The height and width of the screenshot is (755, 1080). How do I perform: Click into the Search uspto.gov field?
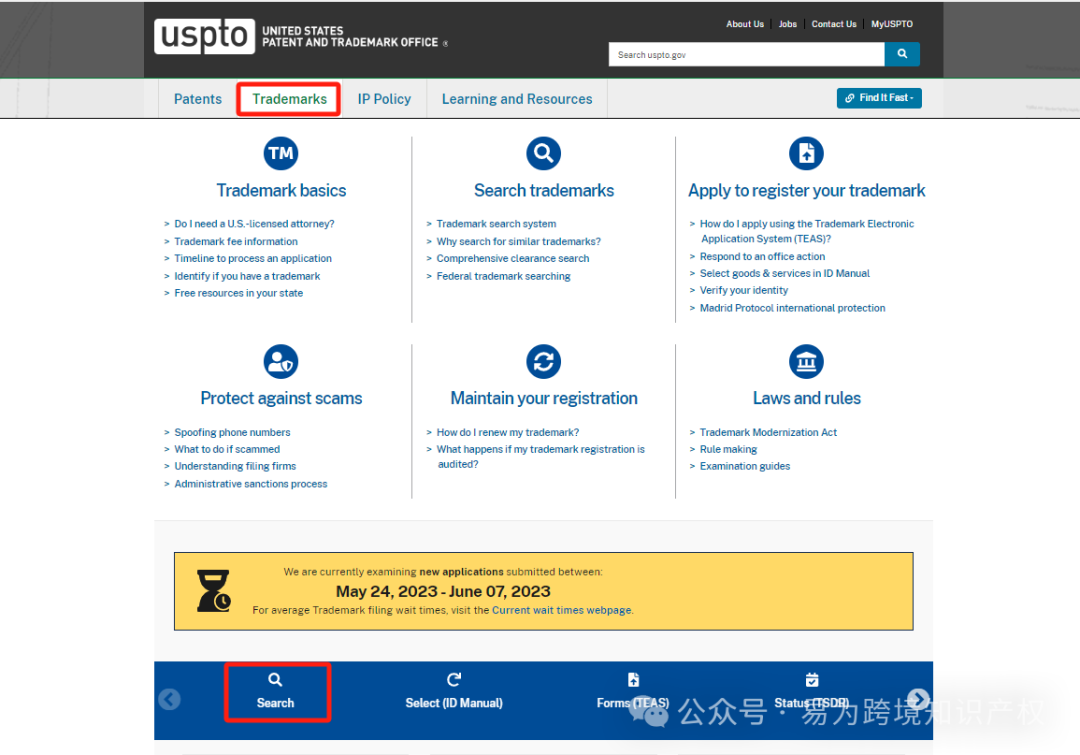tap(746, 54)
